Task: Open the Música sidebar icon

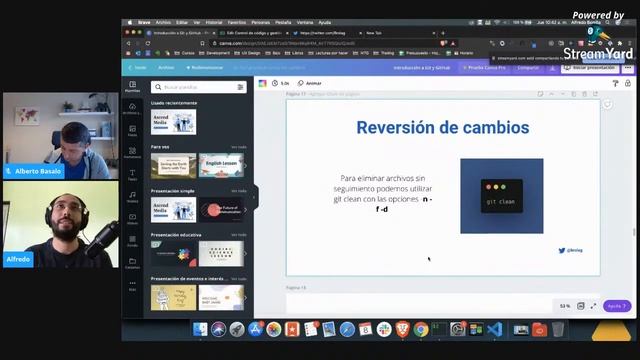Action: (132, 197)
